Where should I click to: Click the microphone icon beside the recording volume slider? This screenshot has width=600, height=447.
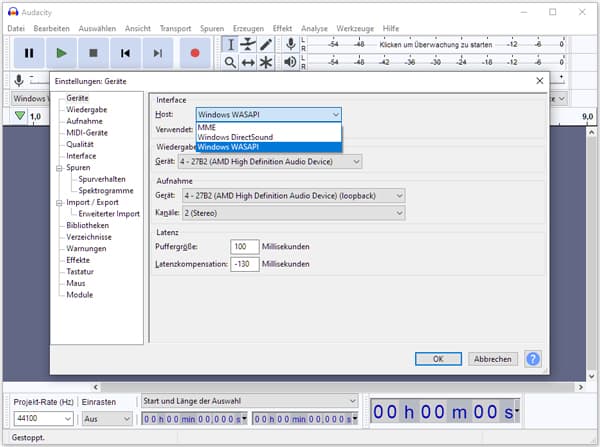(x=18, y=81)
